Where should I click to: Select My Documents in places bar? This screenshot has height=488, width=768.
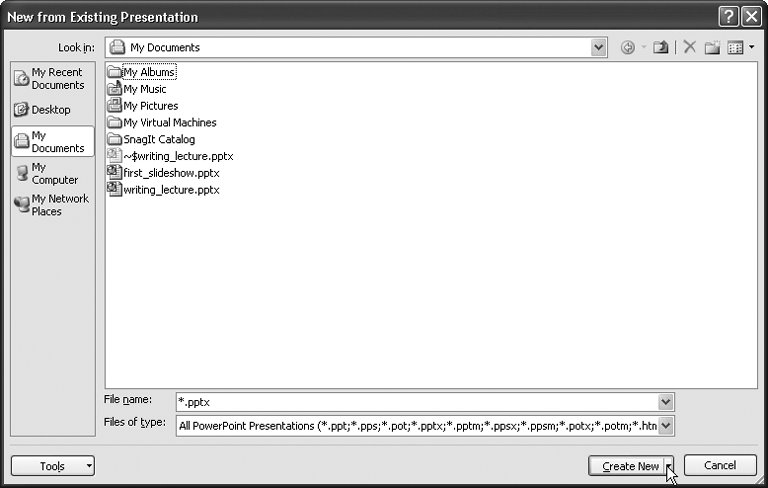[53, 142]
